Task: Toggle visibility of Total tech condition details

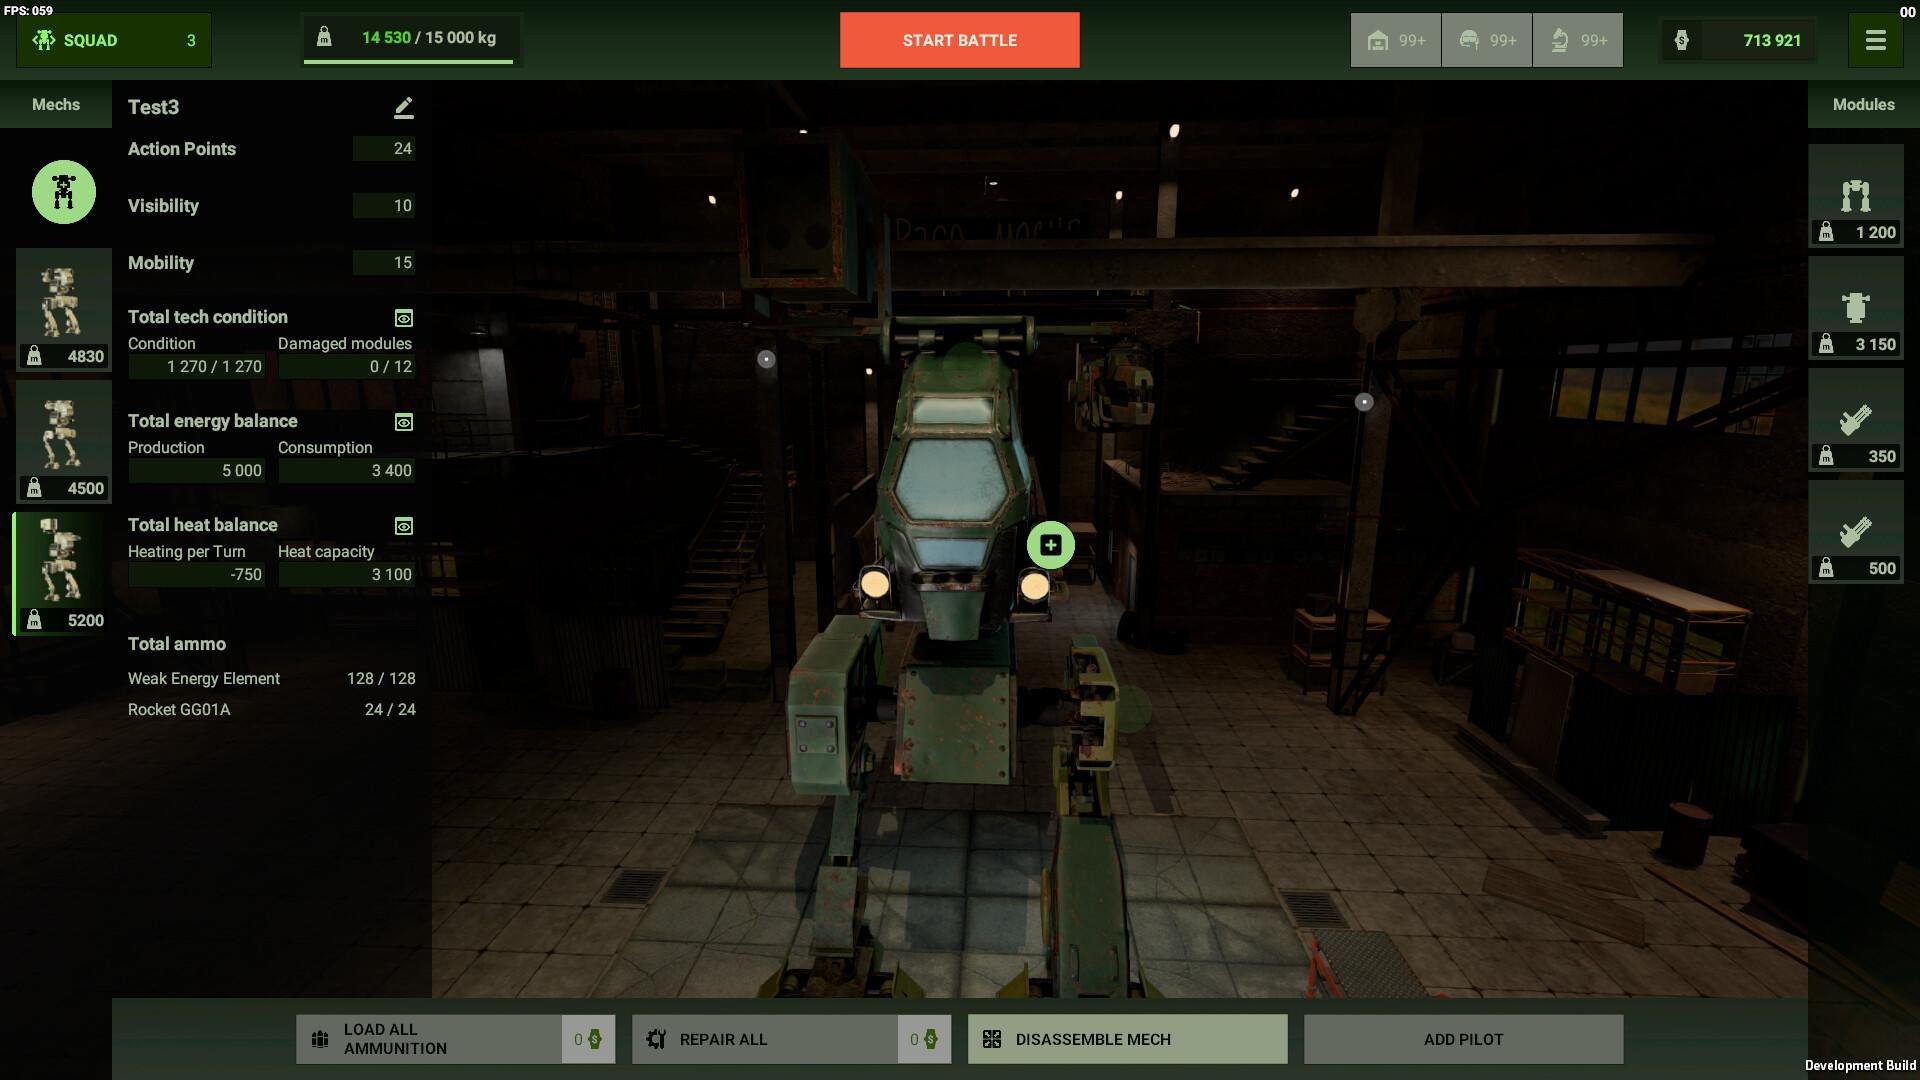Action: (x=402, y=318)
